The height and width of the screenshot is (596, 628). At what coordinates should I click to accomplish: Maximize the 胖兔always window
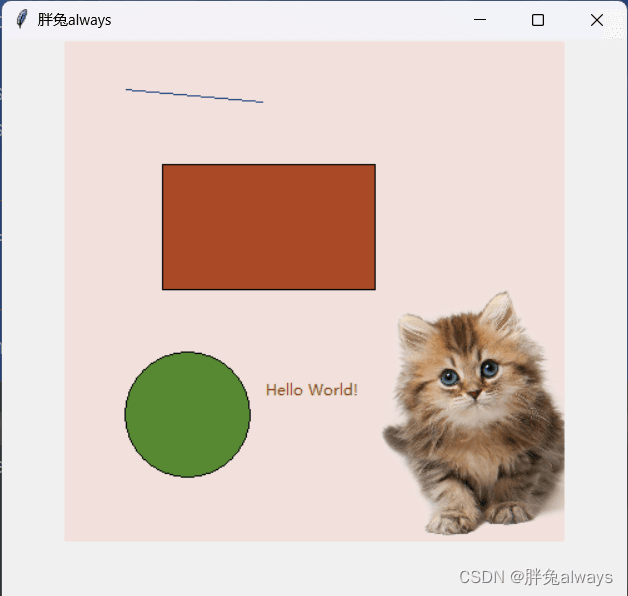click(537, 20)
